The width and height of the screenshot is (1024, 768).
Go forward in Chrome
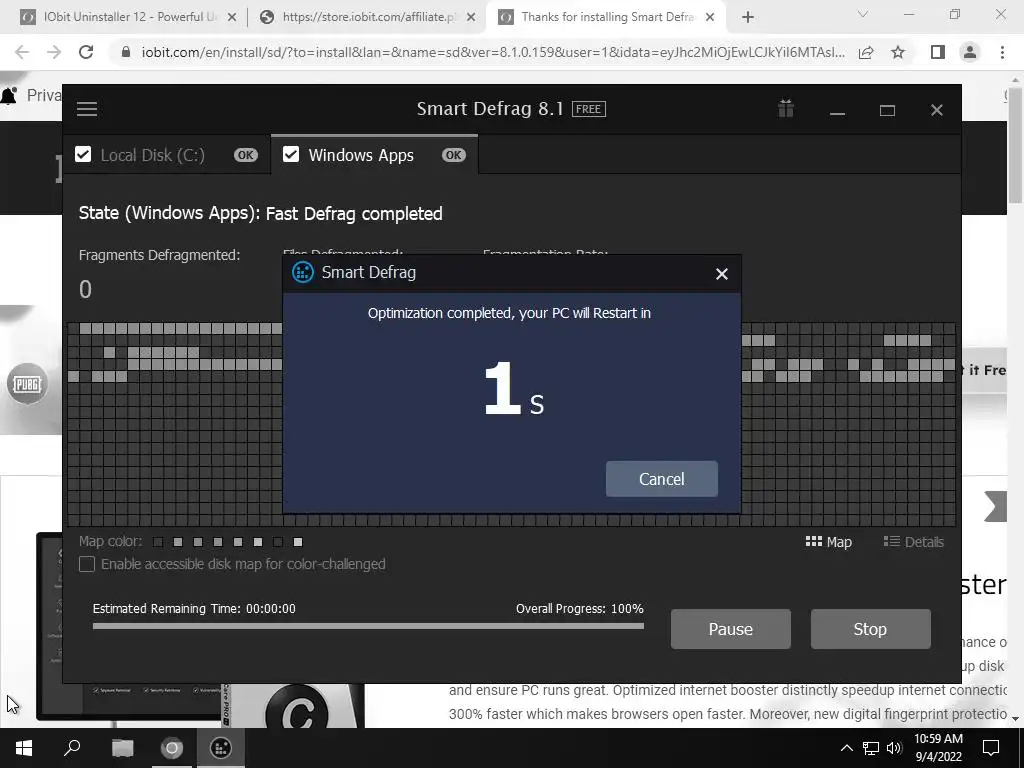54,52
